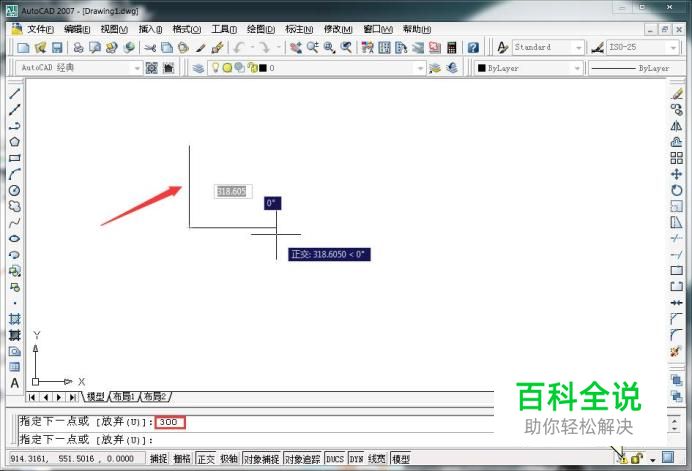Select the Revision Cloud tool
The height and width of the screenshot is (471, 692).
(x=15, y=206)
